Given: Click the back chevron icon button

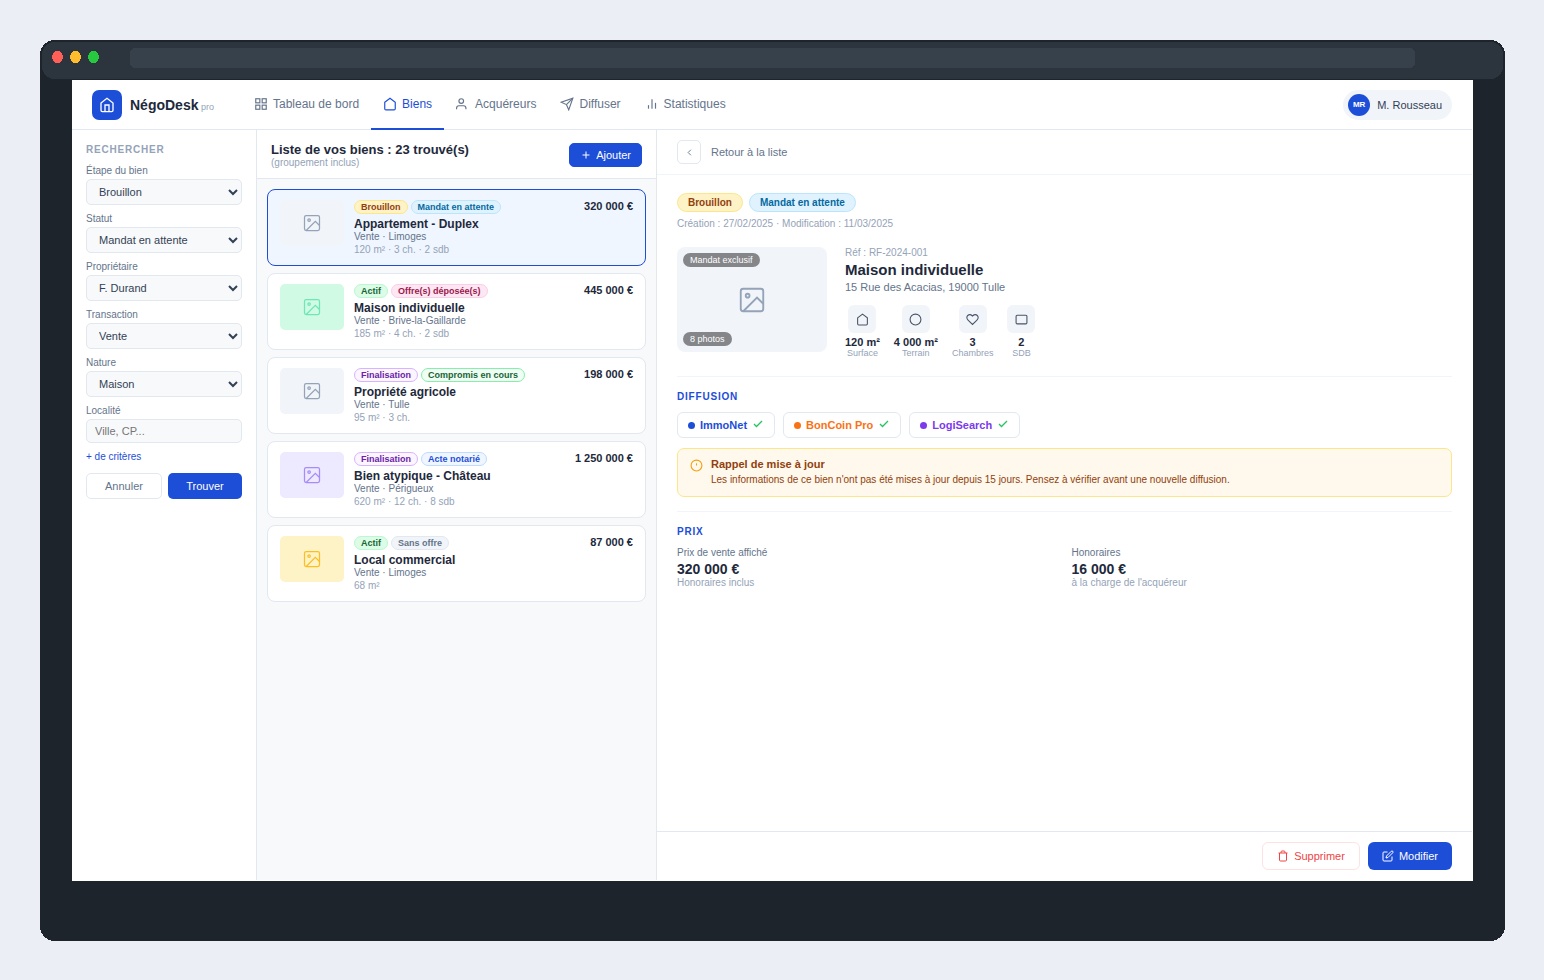Looking at the screenshot, I should click(689, 152).
